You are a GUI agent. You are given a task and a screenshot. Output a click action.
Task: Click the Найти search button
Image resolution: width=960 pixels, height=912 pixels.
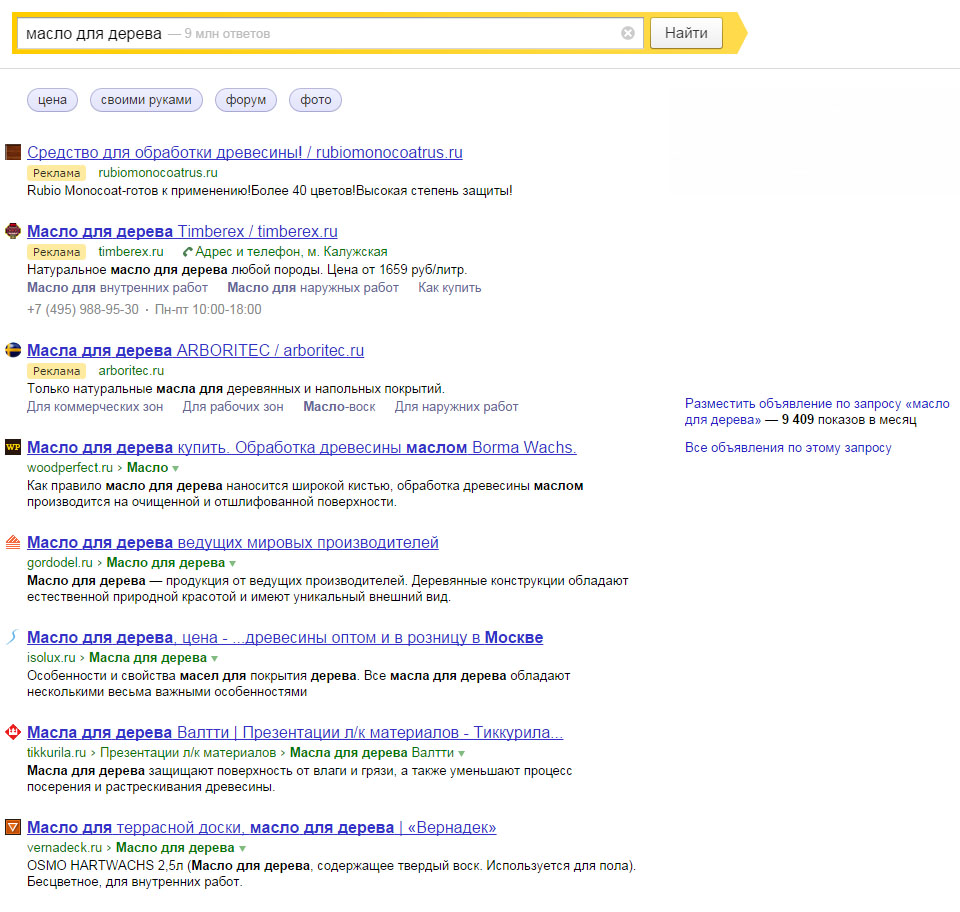686,33
